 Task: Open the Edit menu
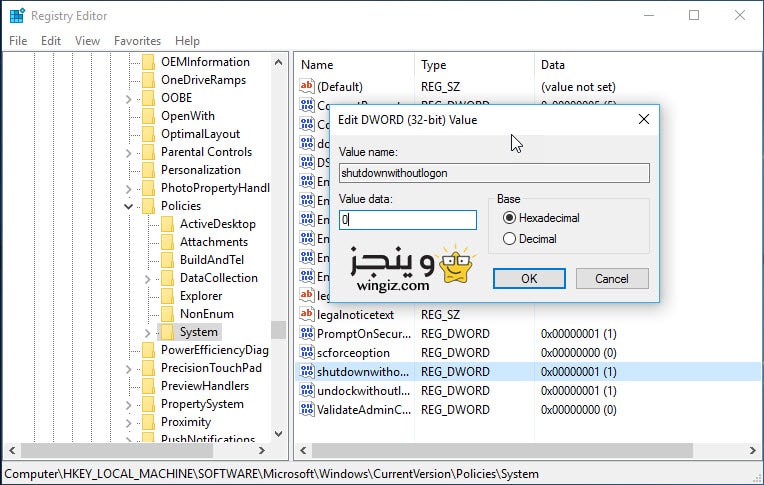click(x=51, y=41)
